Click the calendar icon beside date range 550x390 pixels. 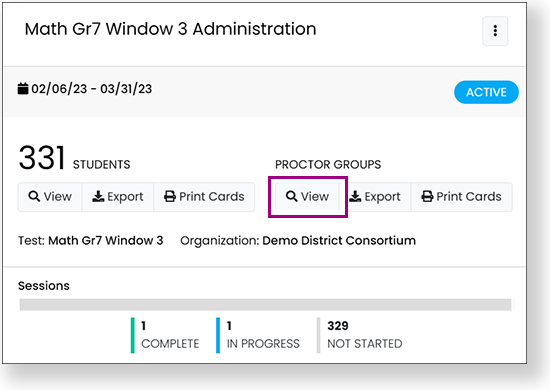(x=23, y=89)
